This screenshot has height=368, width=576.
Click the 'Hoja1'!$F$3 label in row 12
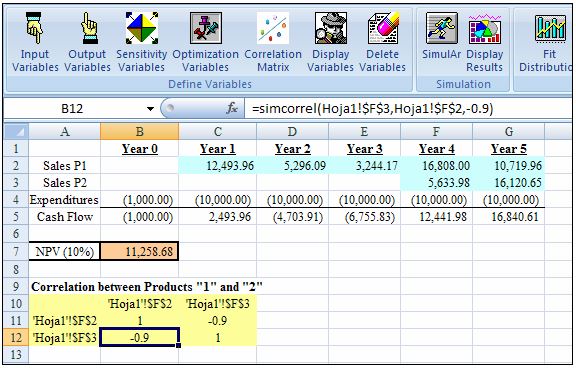(65, 337)
